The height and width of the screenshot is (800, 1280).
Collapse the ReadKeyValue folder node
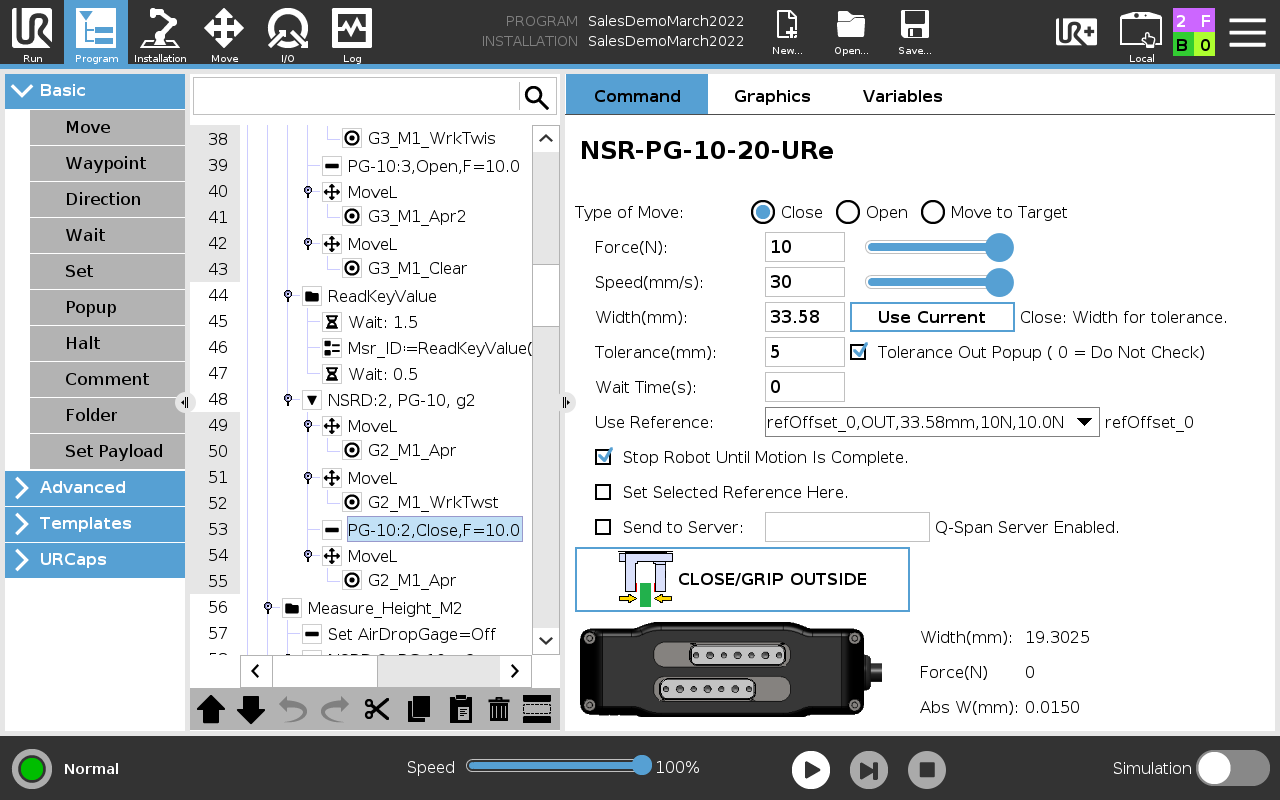point(288,296)
